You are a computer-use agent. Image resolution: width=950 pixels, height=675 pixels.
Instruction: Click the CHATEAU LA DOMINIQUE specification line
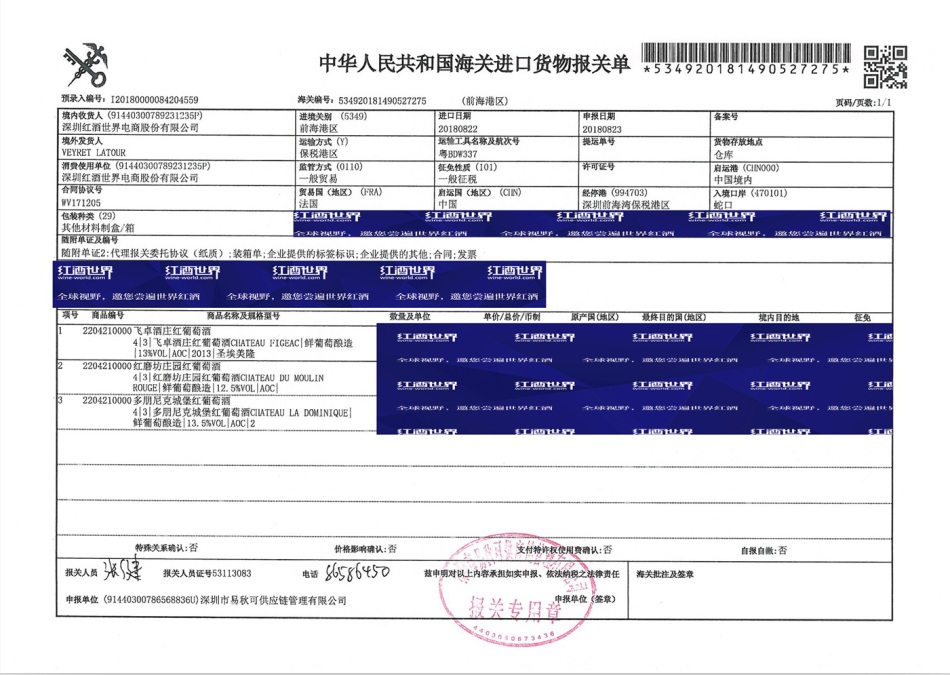point(242,413)
